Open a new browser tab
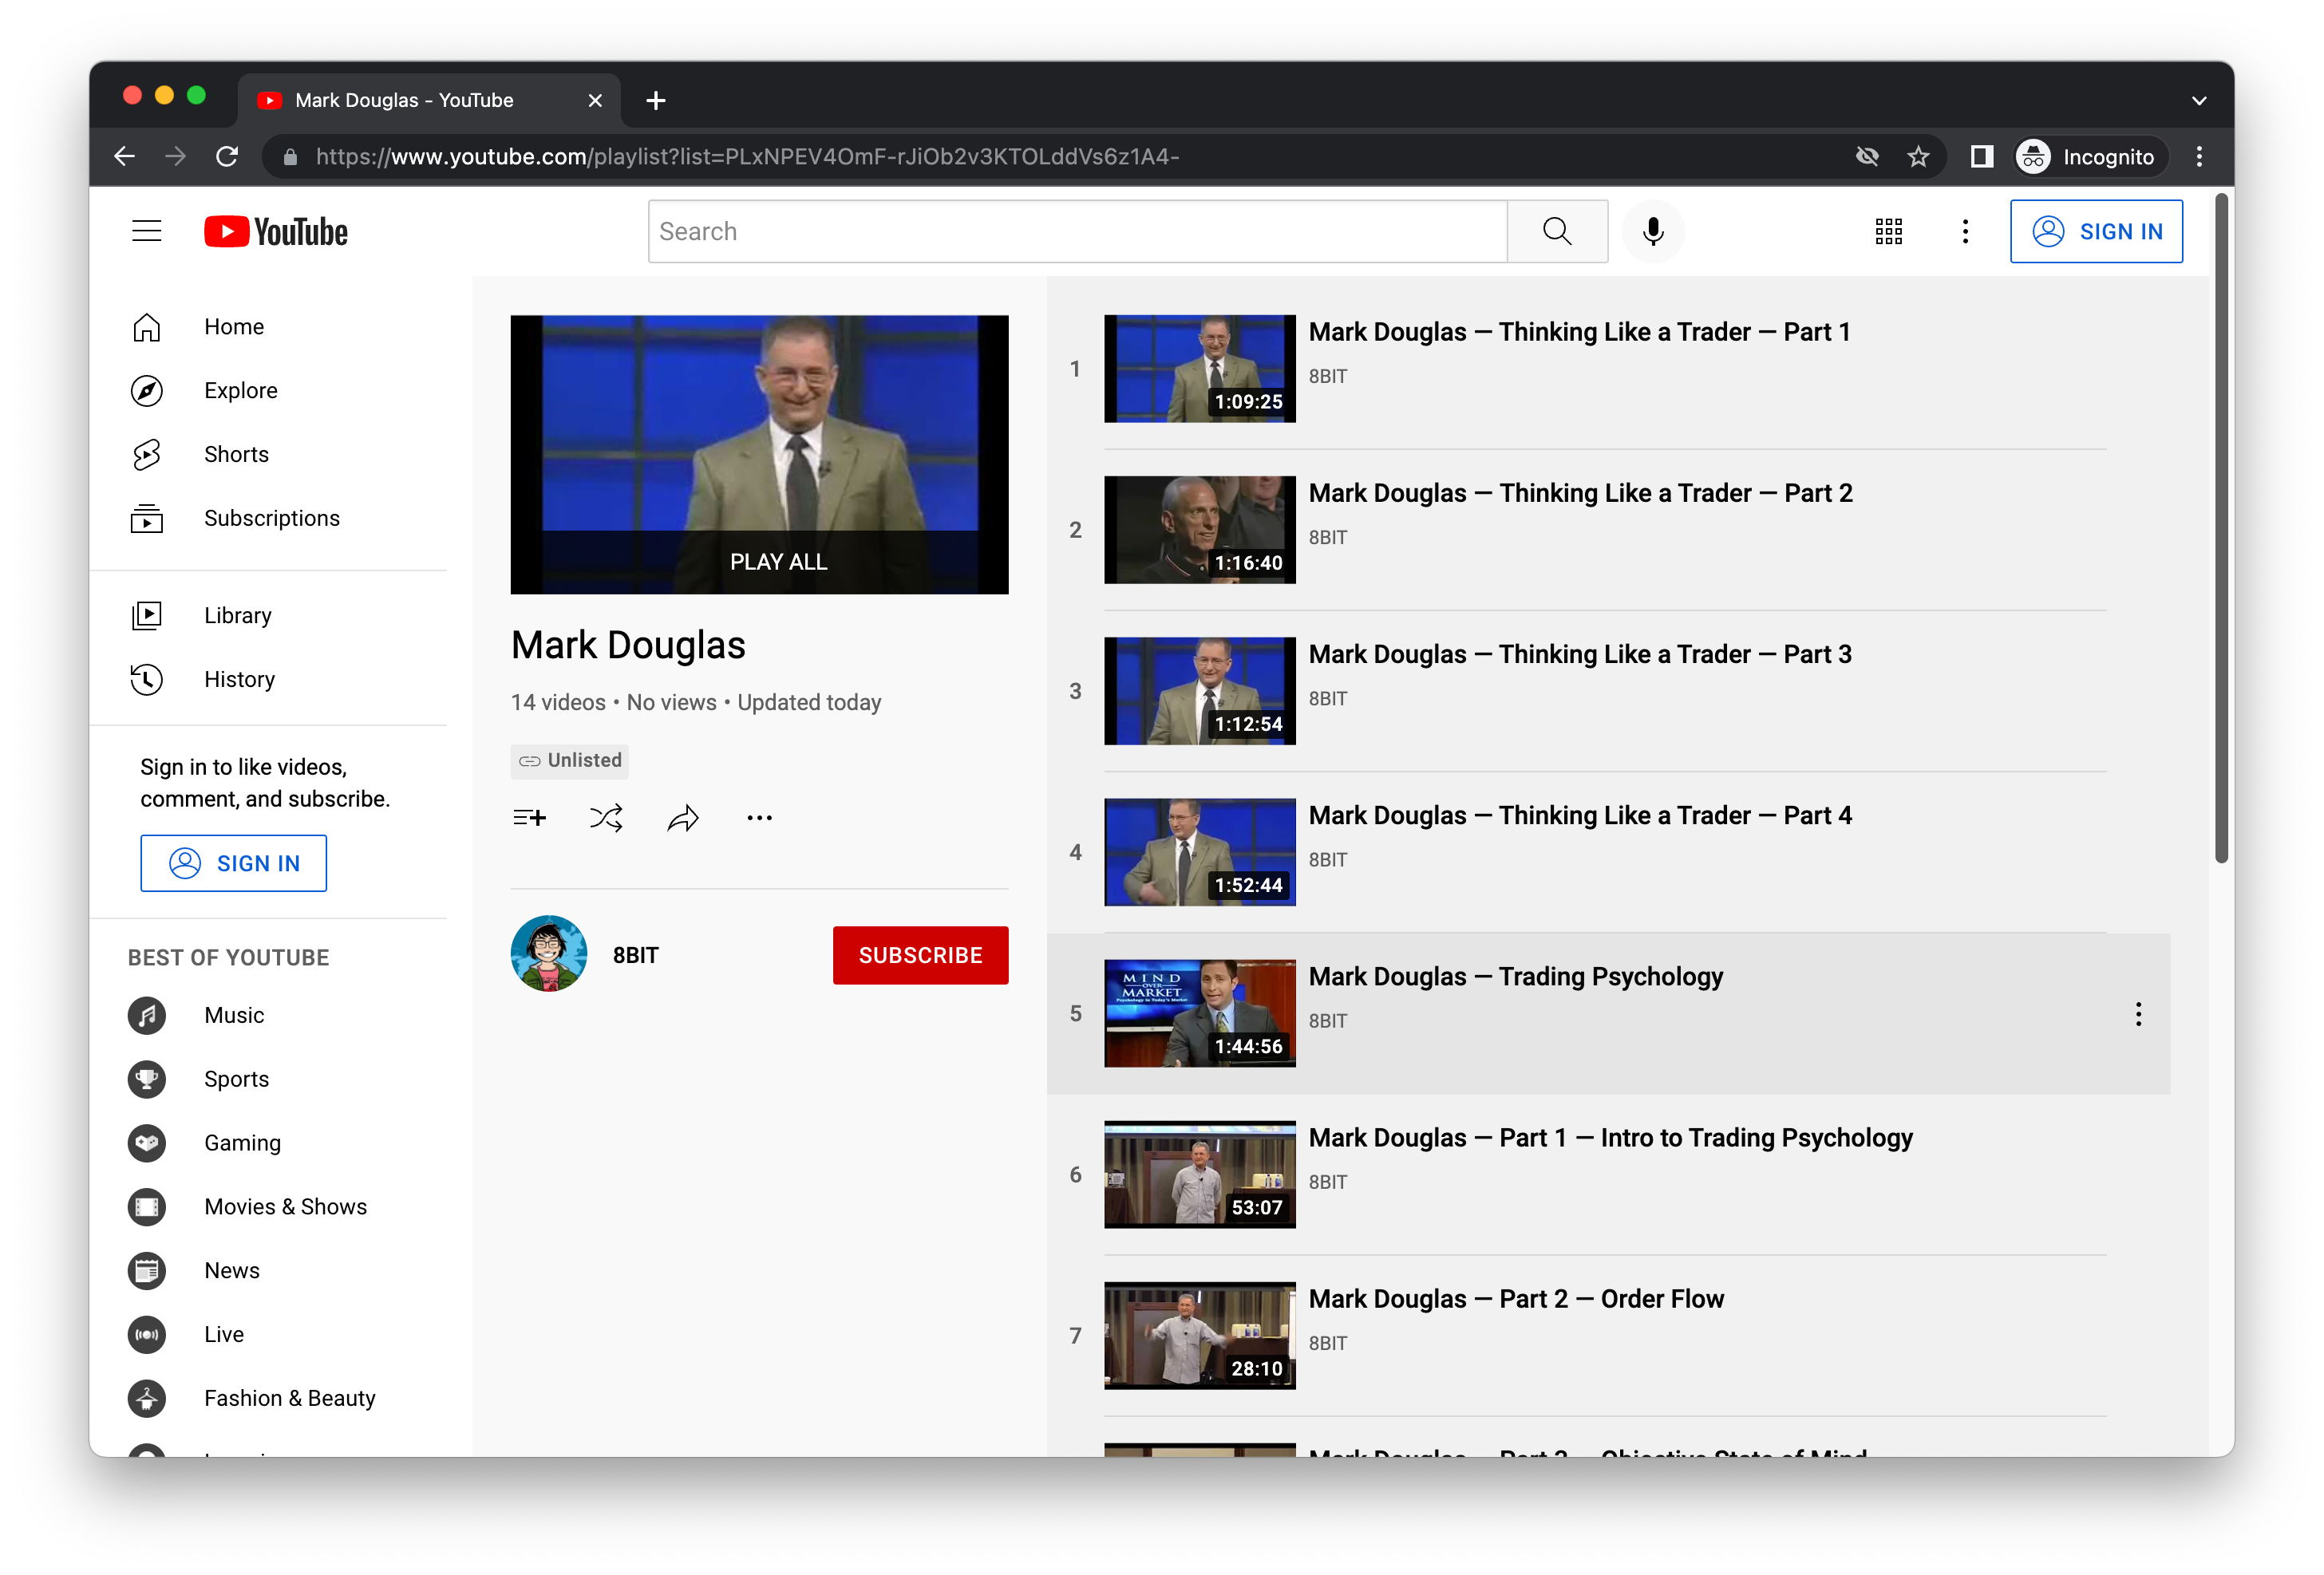 pos(655,100)
